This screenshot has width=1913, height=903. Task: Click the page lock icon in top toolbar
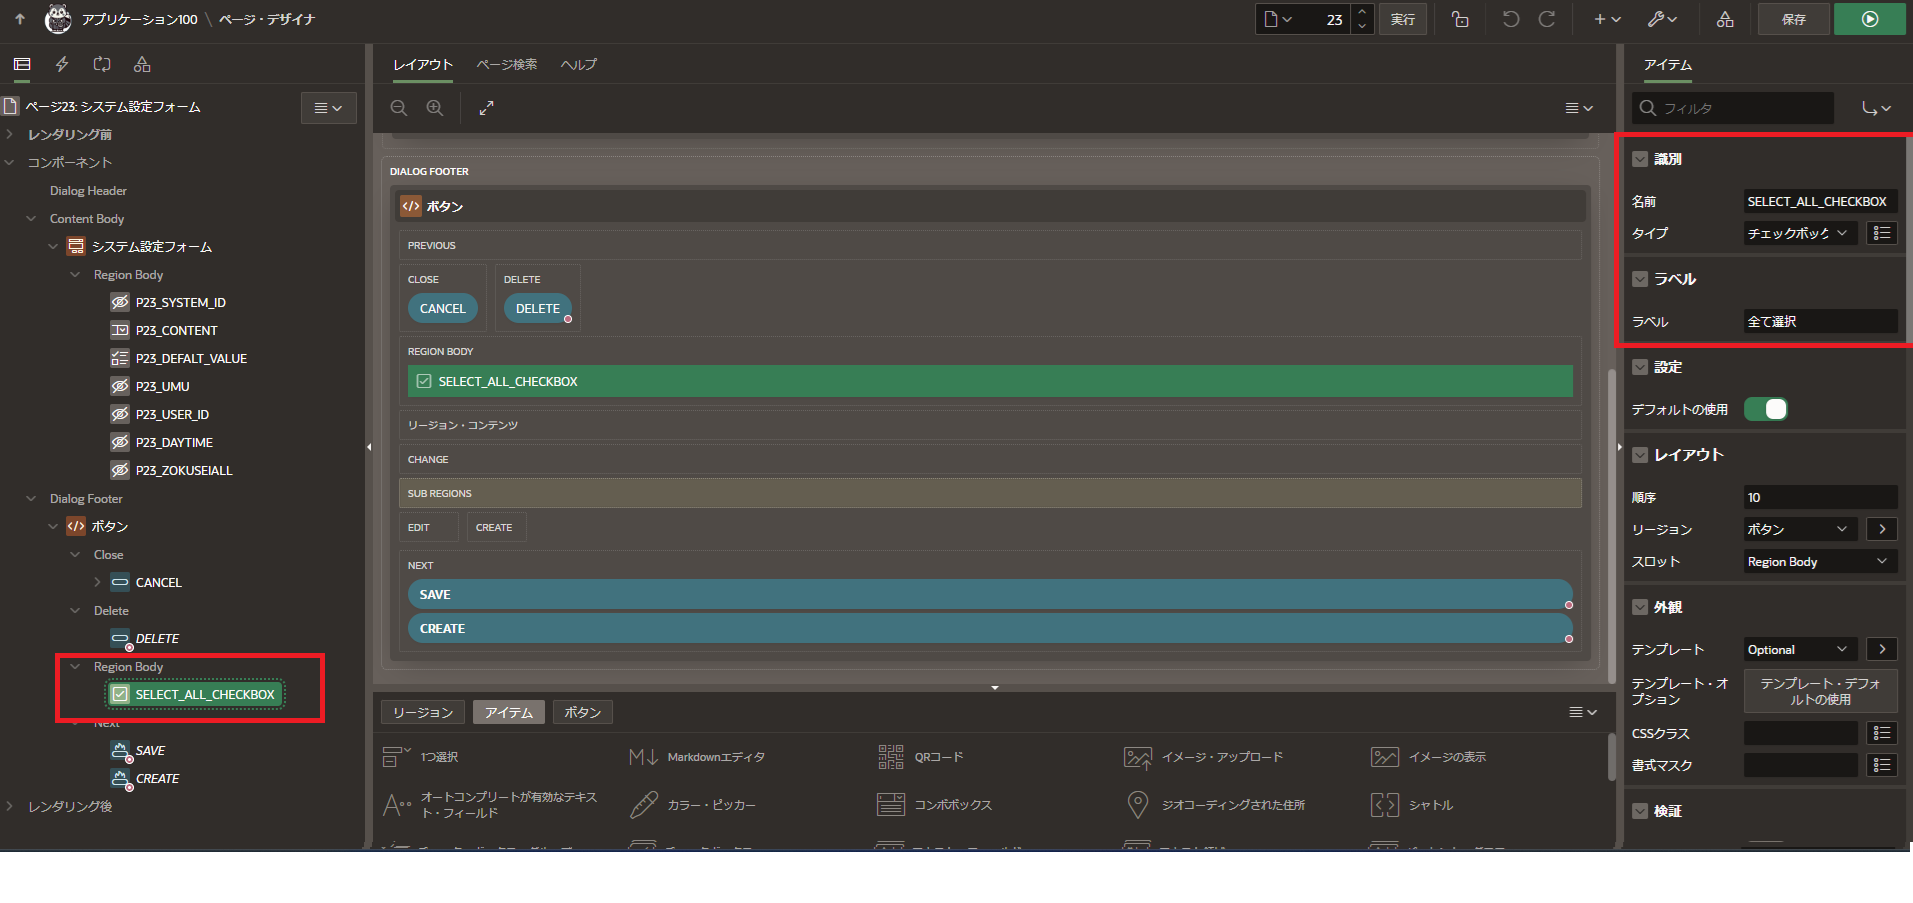pos(1460,19)
